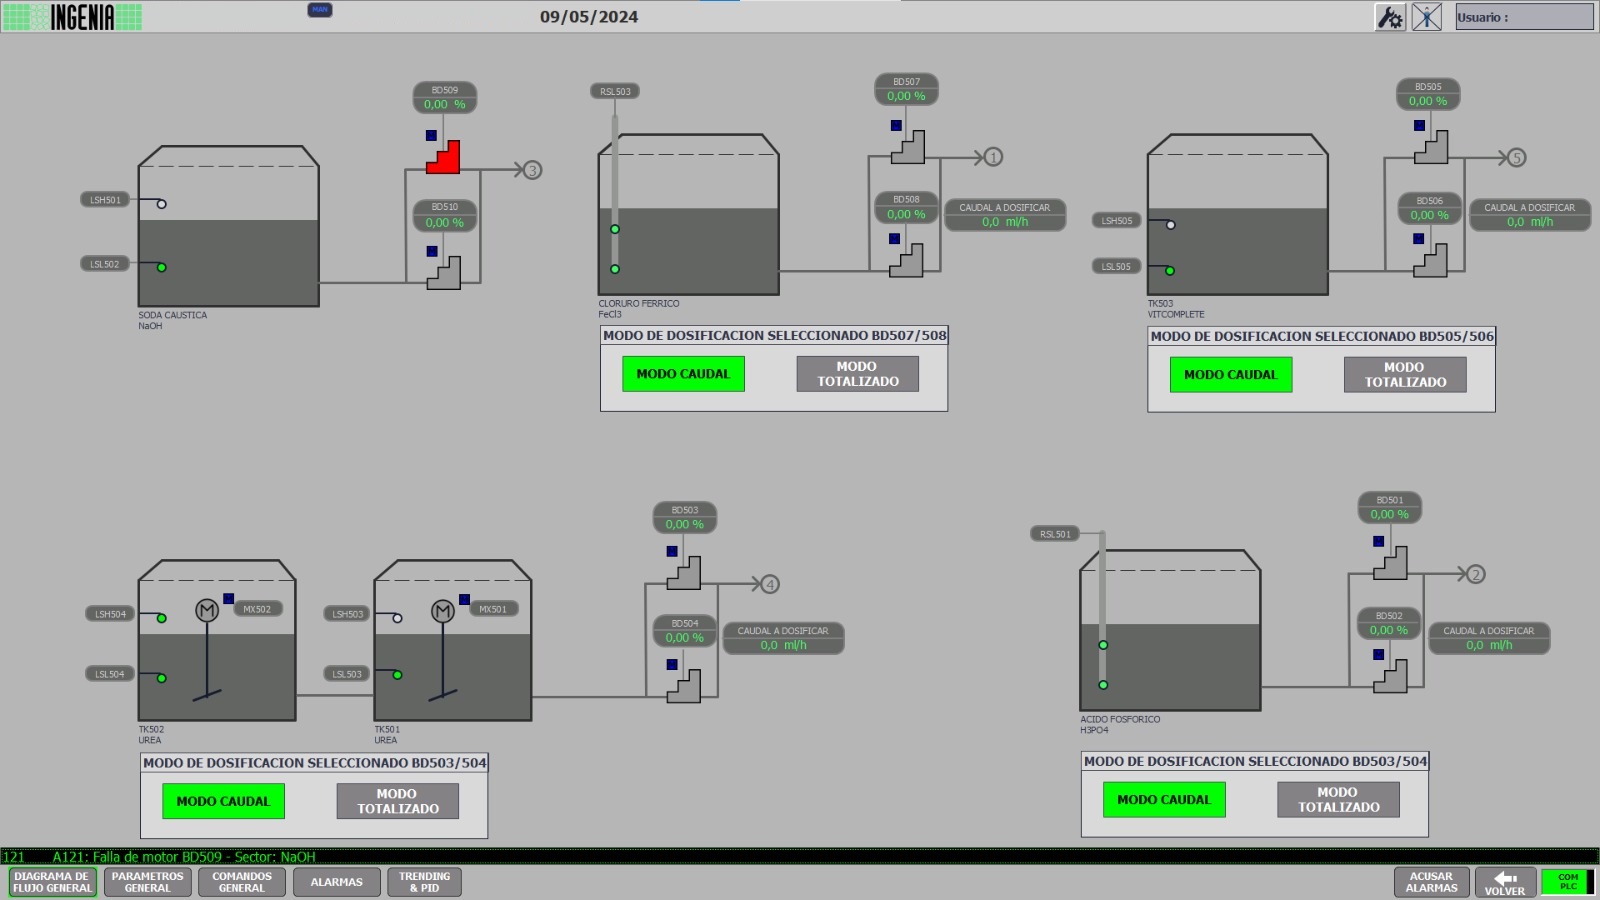Open the tools and settings icon
The height and width of the screenshot is (900, 1600).
coord(1390,17)
